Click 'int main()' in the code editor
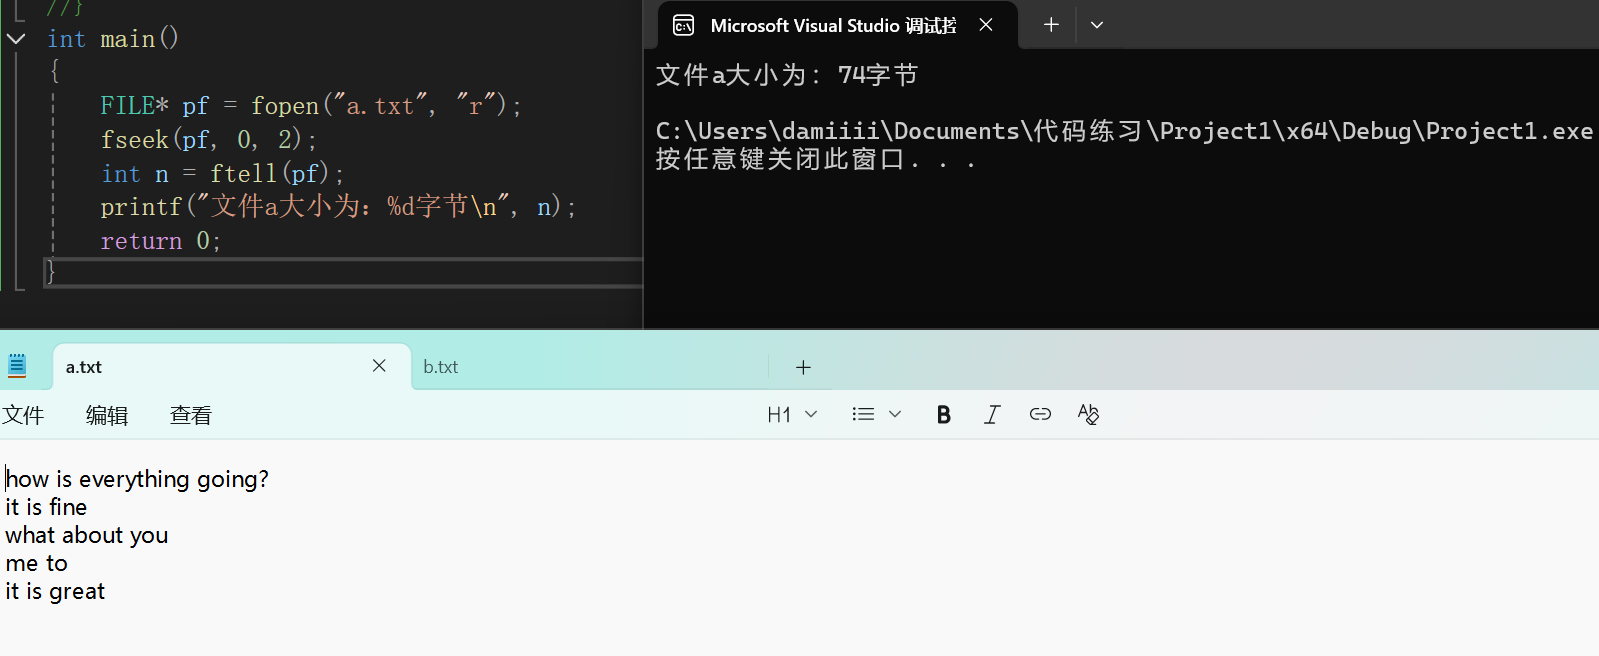1599x656 pixels. [x=113, y=39]
